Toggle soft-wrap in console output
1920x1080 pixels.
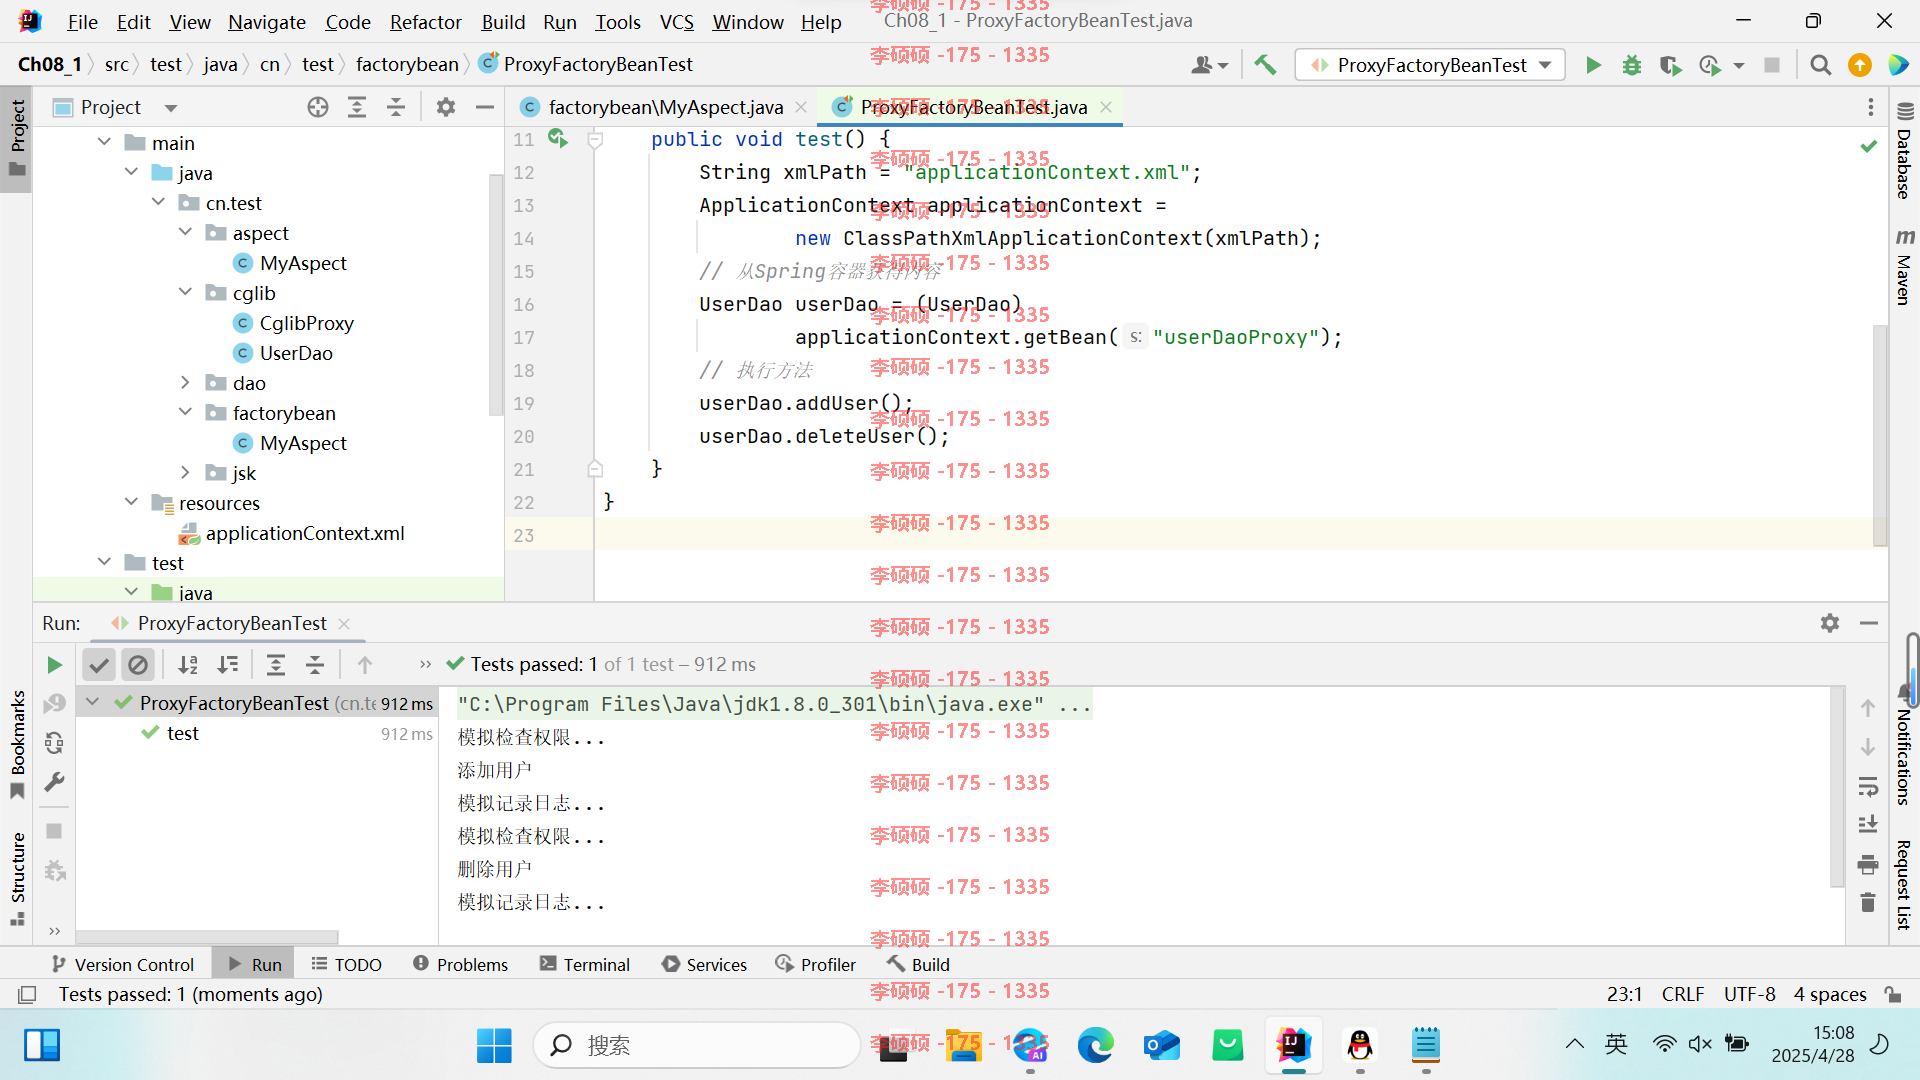click(x=1868, y=787)
